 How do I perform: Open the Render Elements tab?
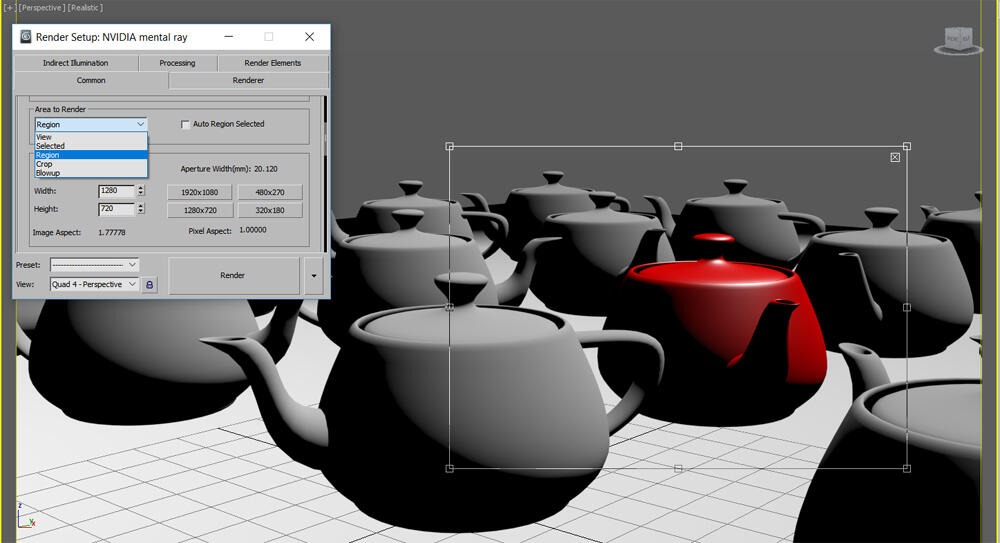click(272, 63)
